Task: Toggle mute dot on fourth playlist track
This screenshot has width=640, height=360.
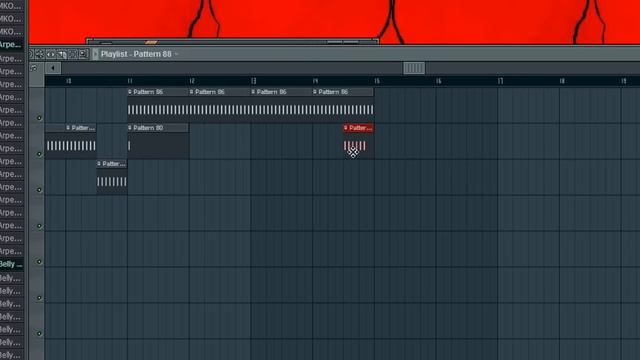Action: 39,226
